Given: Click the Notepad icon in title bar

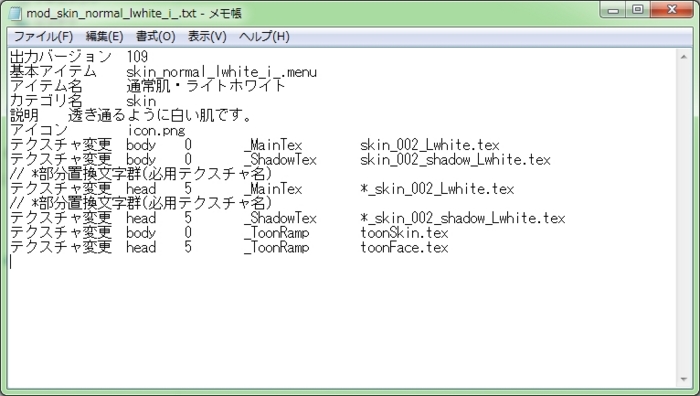Looking at the screenshot, I should tap(15, 13).
